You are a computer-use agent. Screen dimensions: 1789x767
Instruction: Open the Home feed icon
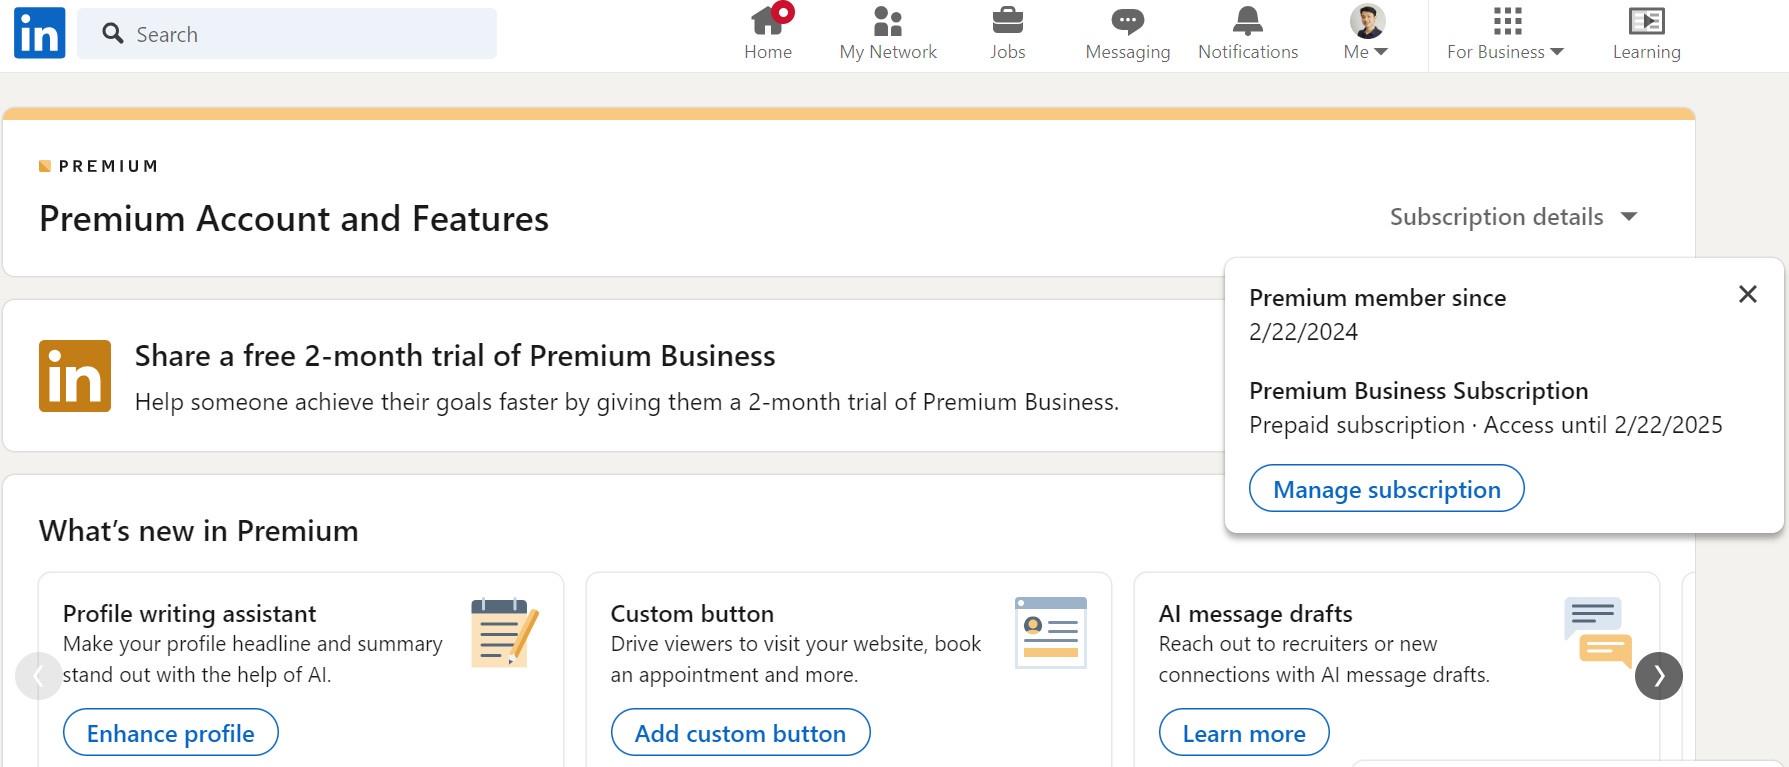[768, 33]
